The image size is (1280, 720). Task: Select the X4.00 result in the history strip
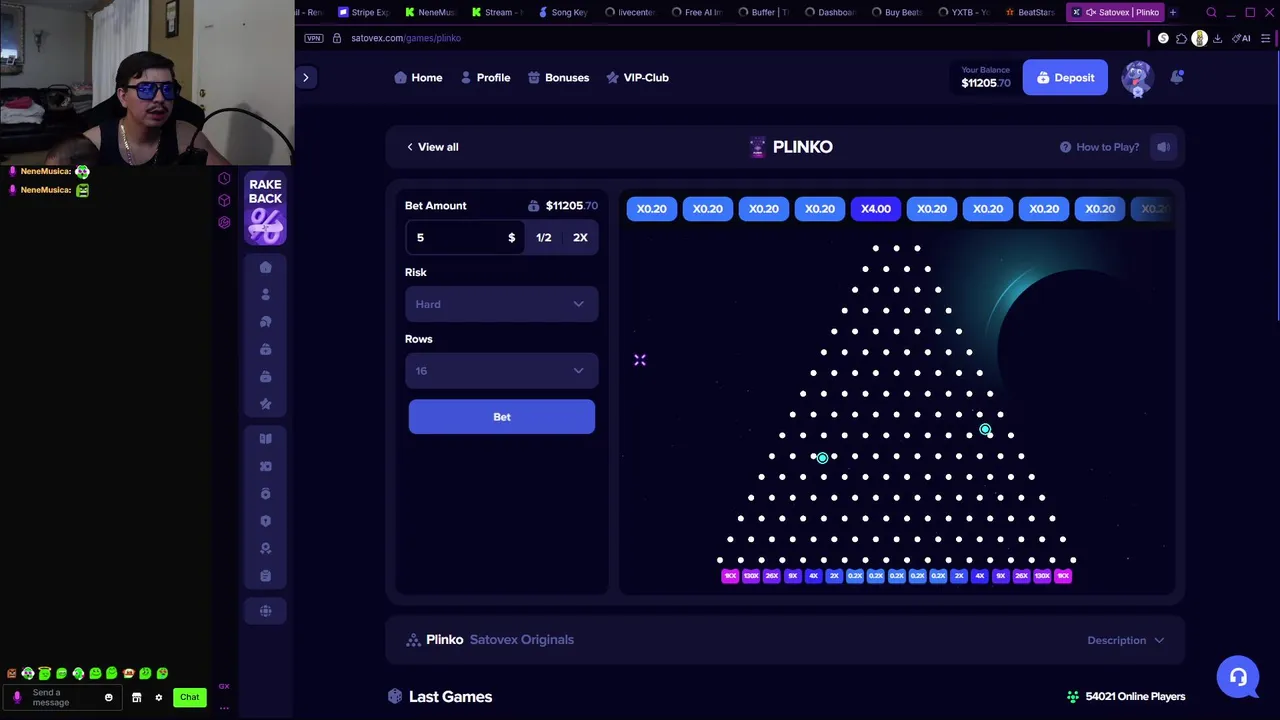click(x=875, y=208)
